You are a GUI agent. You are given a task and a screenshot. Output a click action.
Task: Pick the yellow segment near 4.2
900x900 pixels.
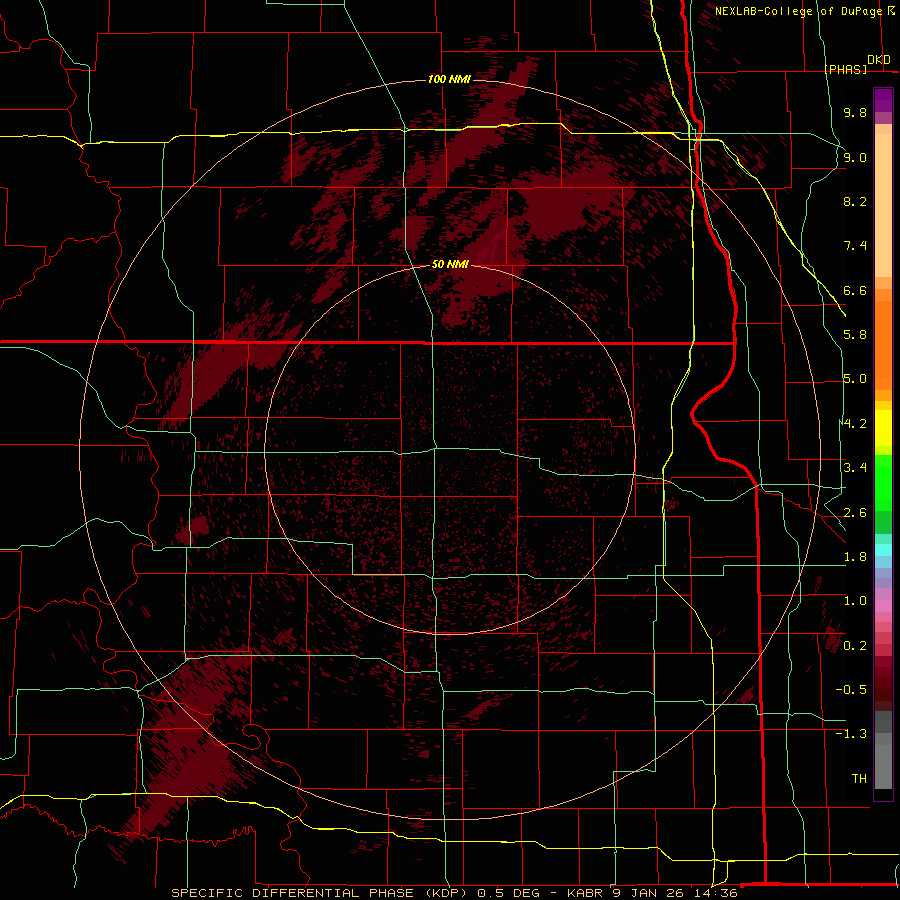pyautogui.click(x=883, y=428)
